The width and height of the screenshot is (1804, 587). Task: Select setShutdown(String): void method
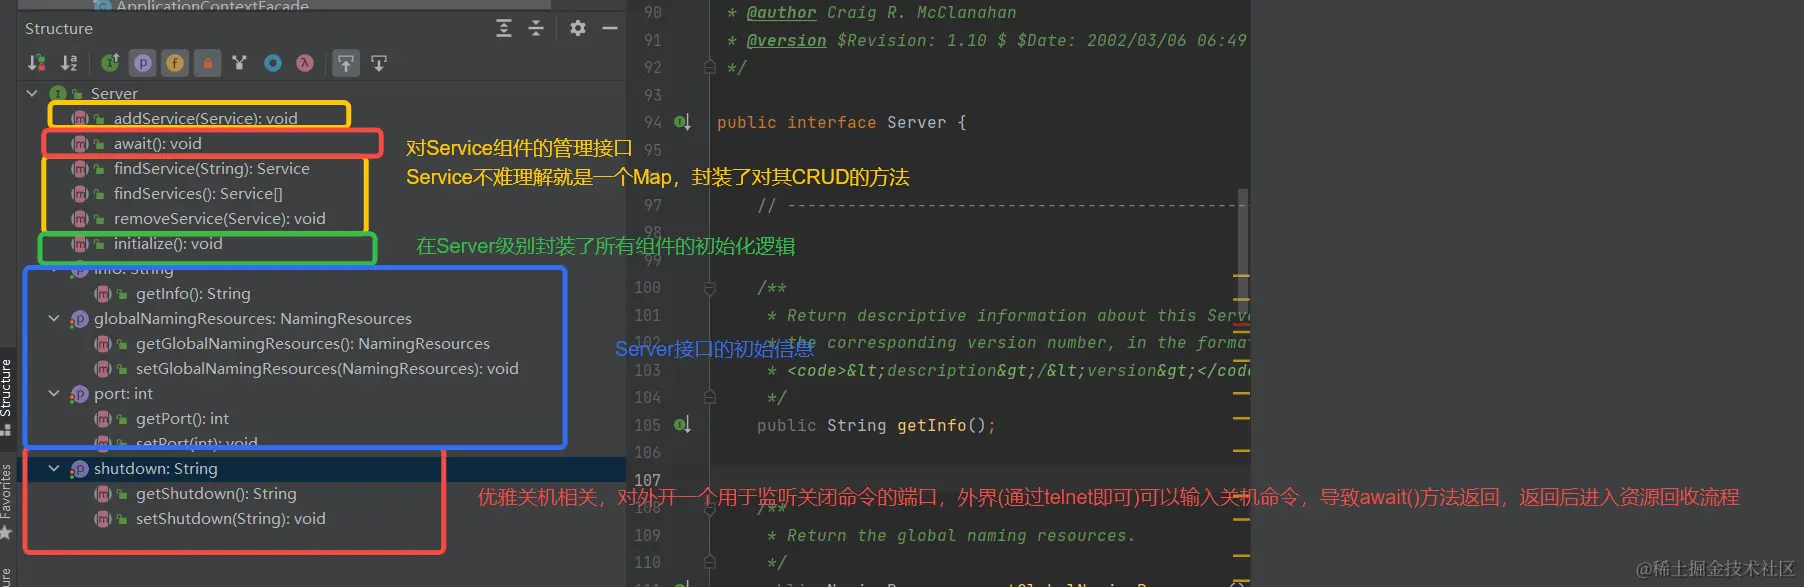click(x=231, y=518)
